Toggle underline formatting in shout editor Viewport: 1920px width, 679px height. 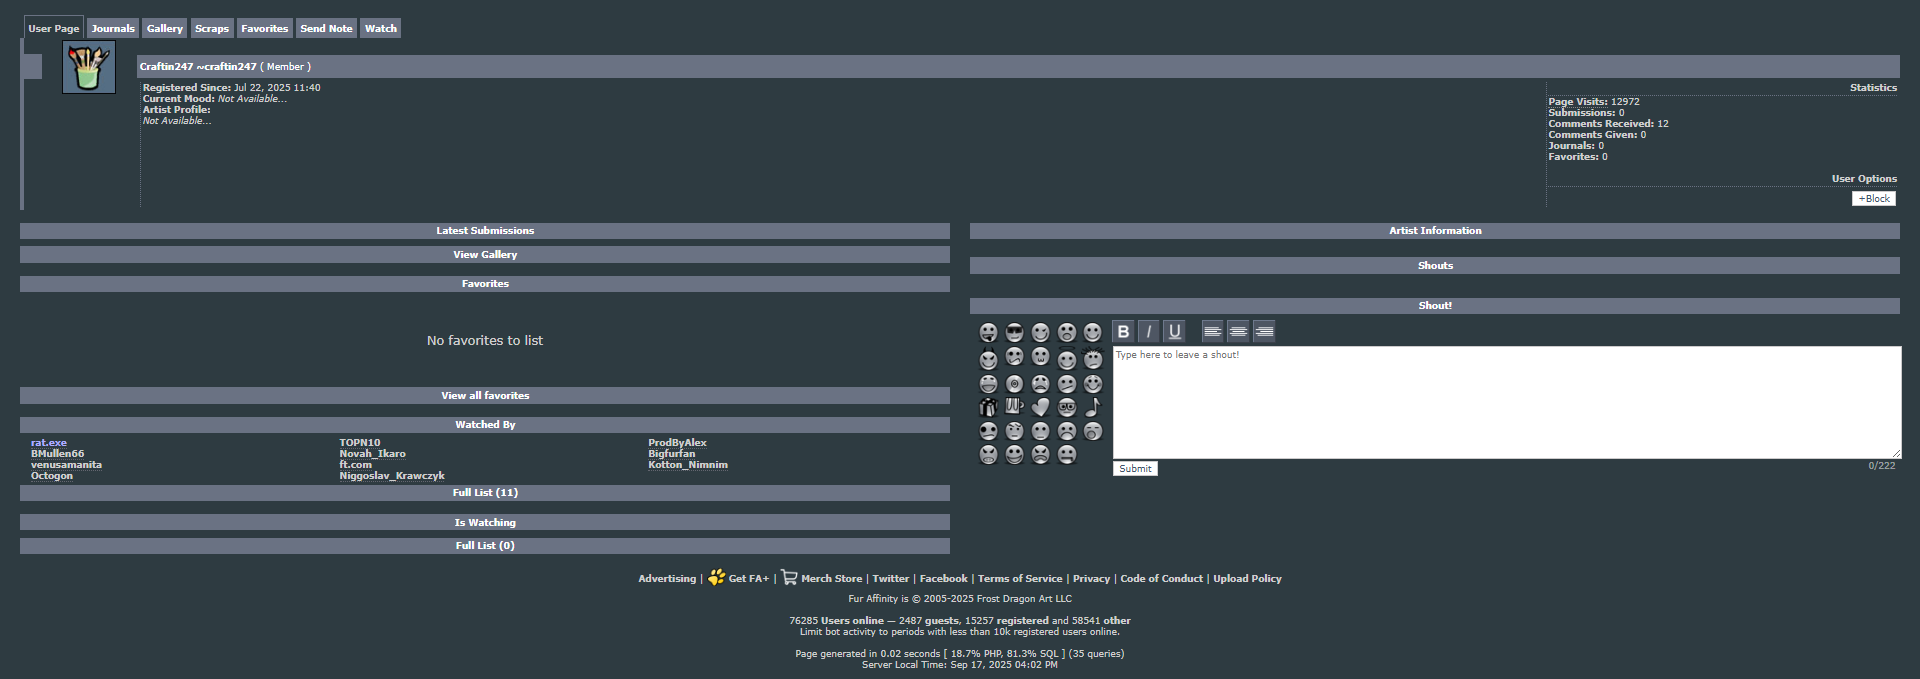1175,331
